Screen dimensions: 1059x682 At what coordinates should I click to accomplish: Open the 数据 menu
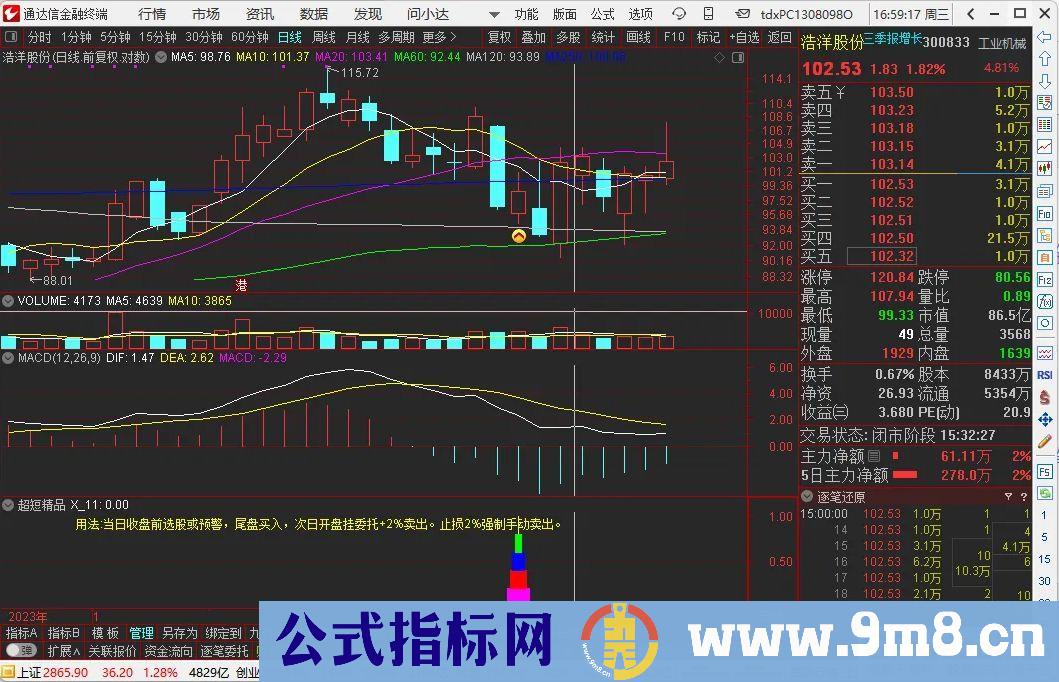click(313, 14)
